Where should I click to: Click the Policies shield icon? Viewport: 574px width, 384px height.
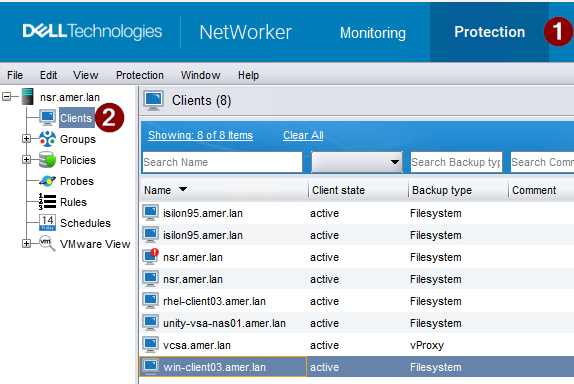point(48,160)
